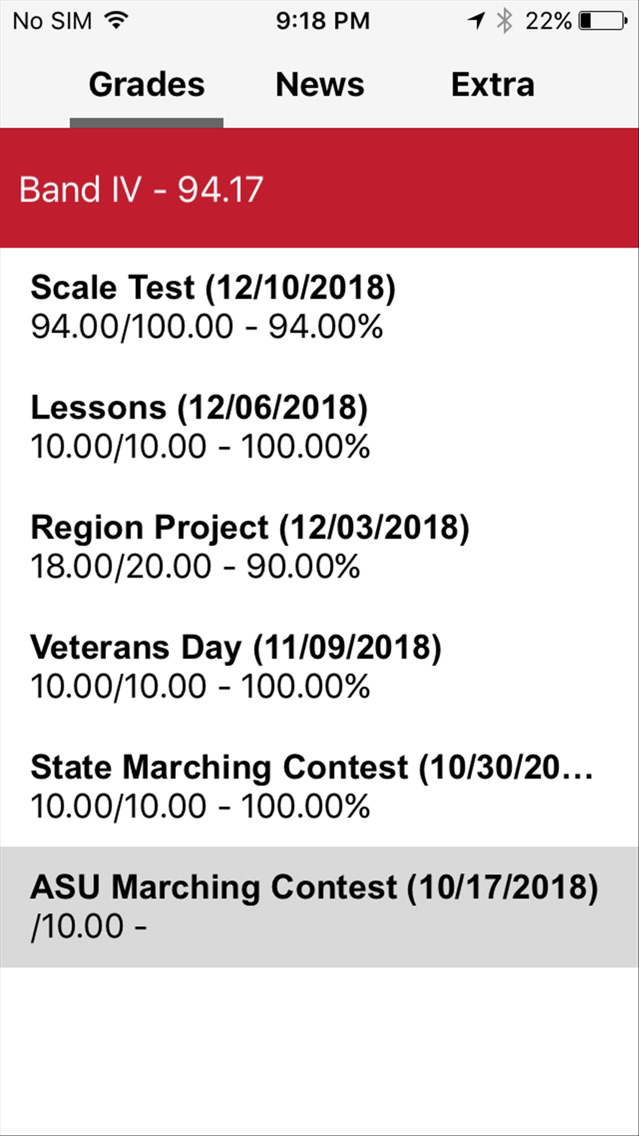Viewport: 639px width, 1136px height.
Task: Tap the ungraded /10.00 score line
Action: click(88, 927)
